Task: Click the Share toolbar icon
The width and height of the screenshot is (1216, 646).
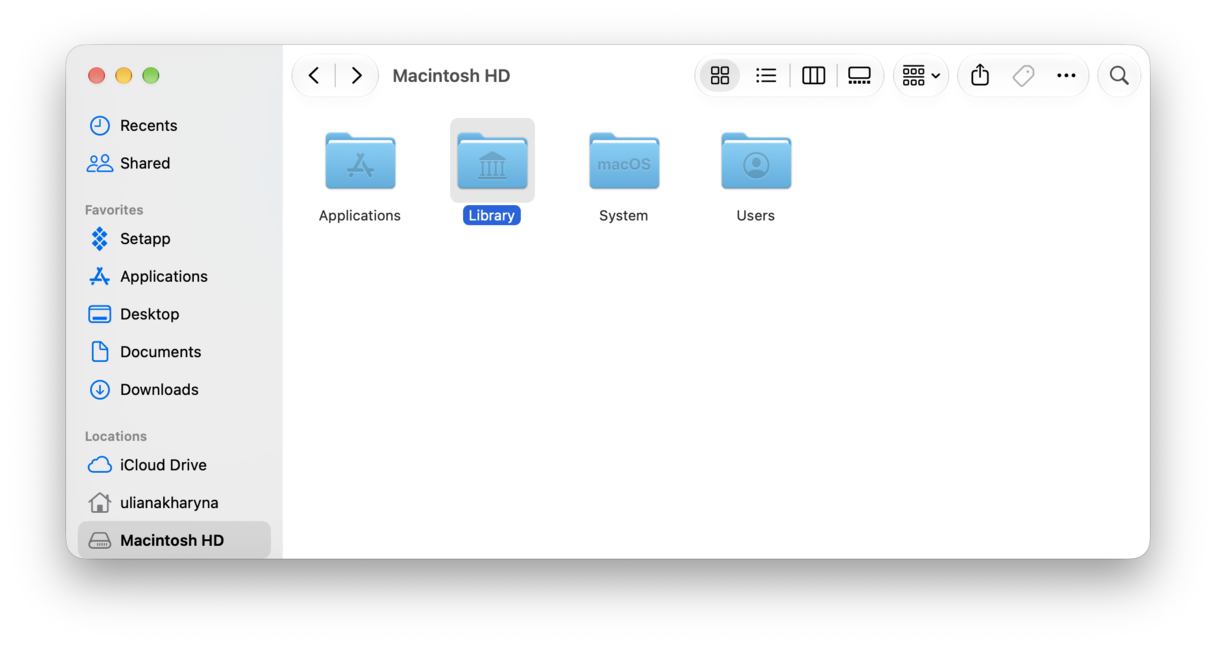Action: (980, 76)
